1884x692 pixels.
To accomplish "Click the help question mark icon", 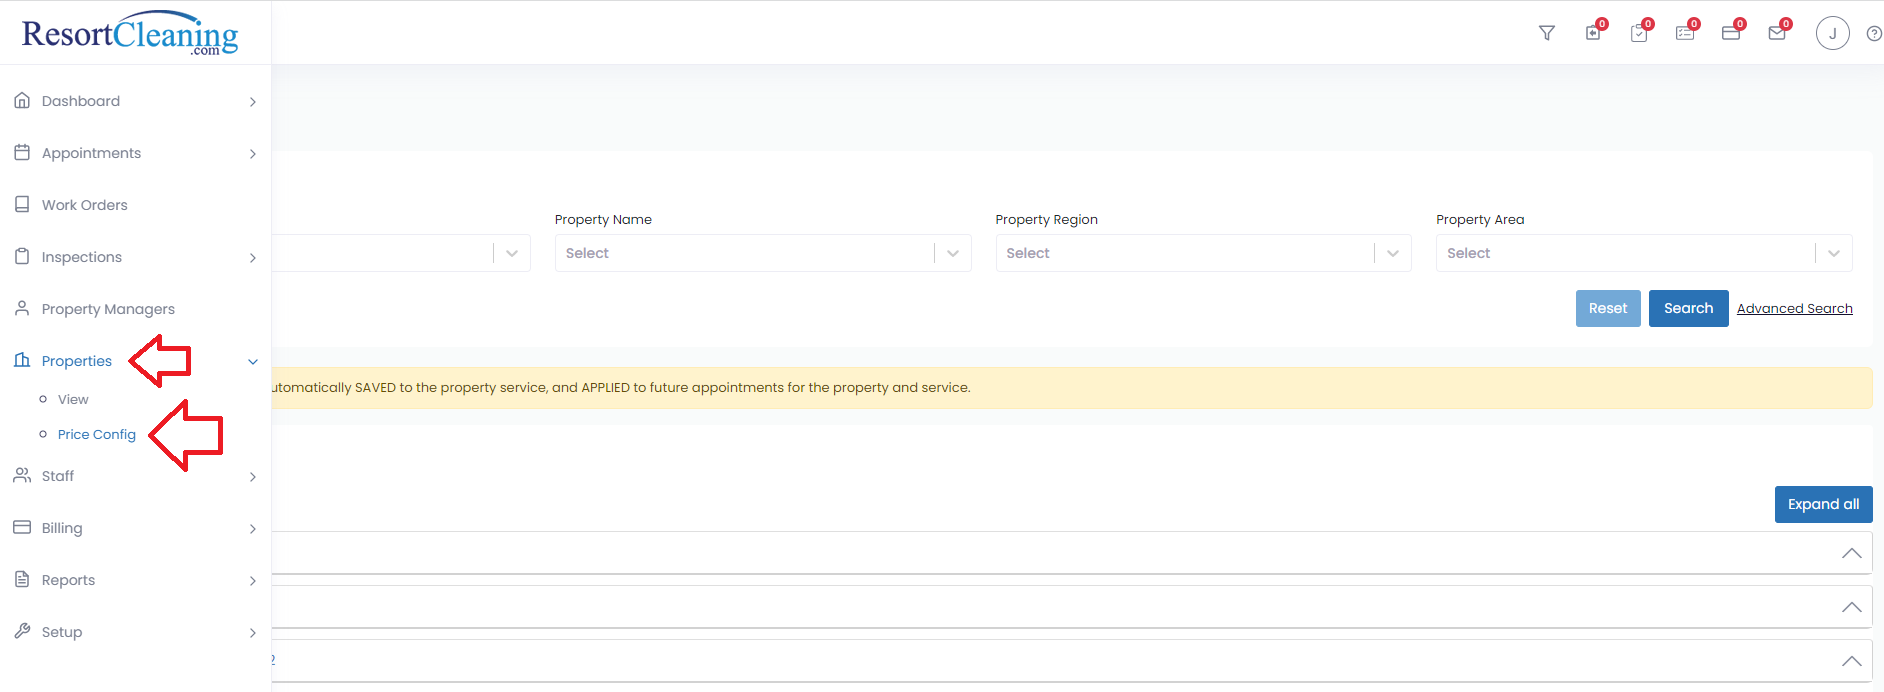I will pos(1874,33).
